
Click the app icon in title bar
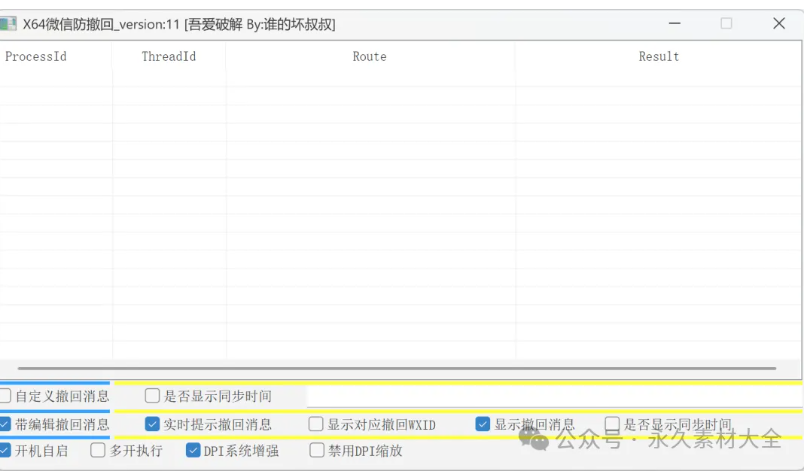pyautogui.click(x=8, y=24)
